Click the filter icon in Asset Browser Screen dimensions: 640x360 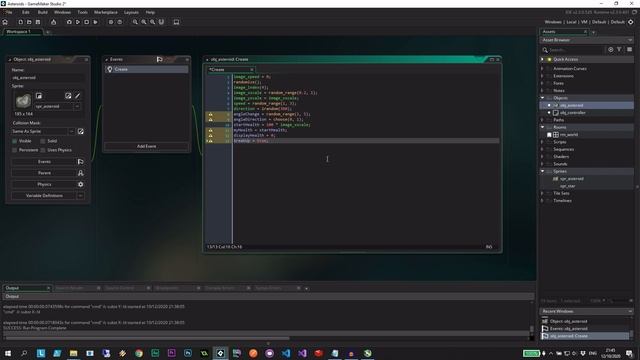pyautogui.click(x=619, y=49)
